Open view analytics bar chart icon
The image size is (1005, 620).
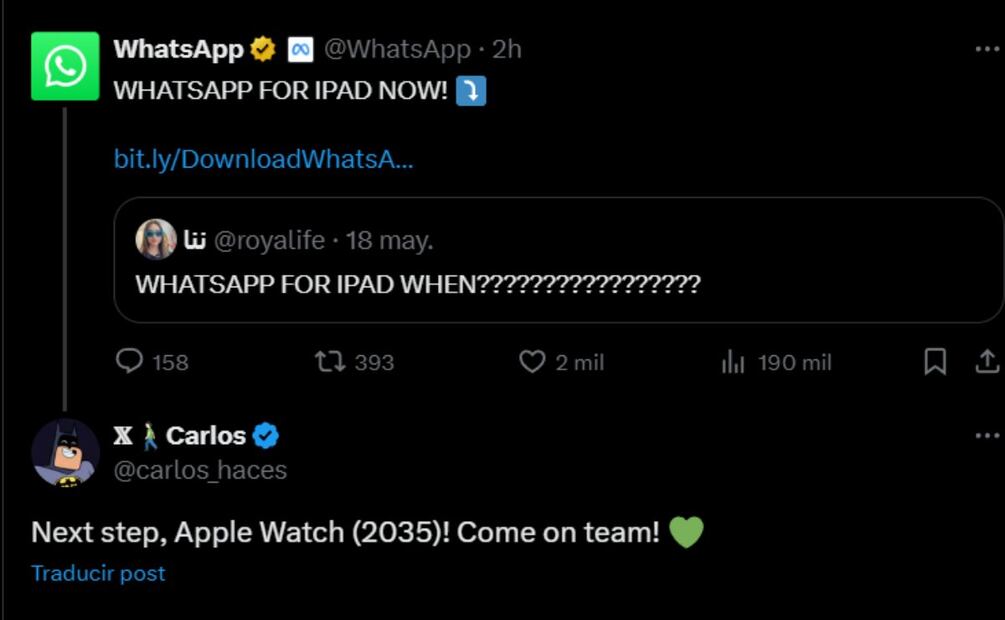(x=733, y=362)
